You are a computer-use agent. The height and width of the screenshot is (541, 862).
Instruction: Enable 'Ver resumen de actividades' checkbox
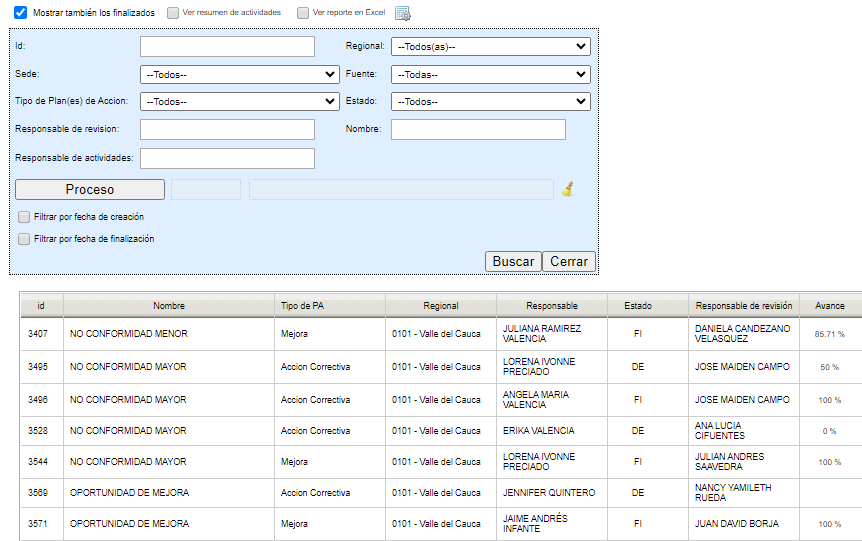click(x=173, y=13)
